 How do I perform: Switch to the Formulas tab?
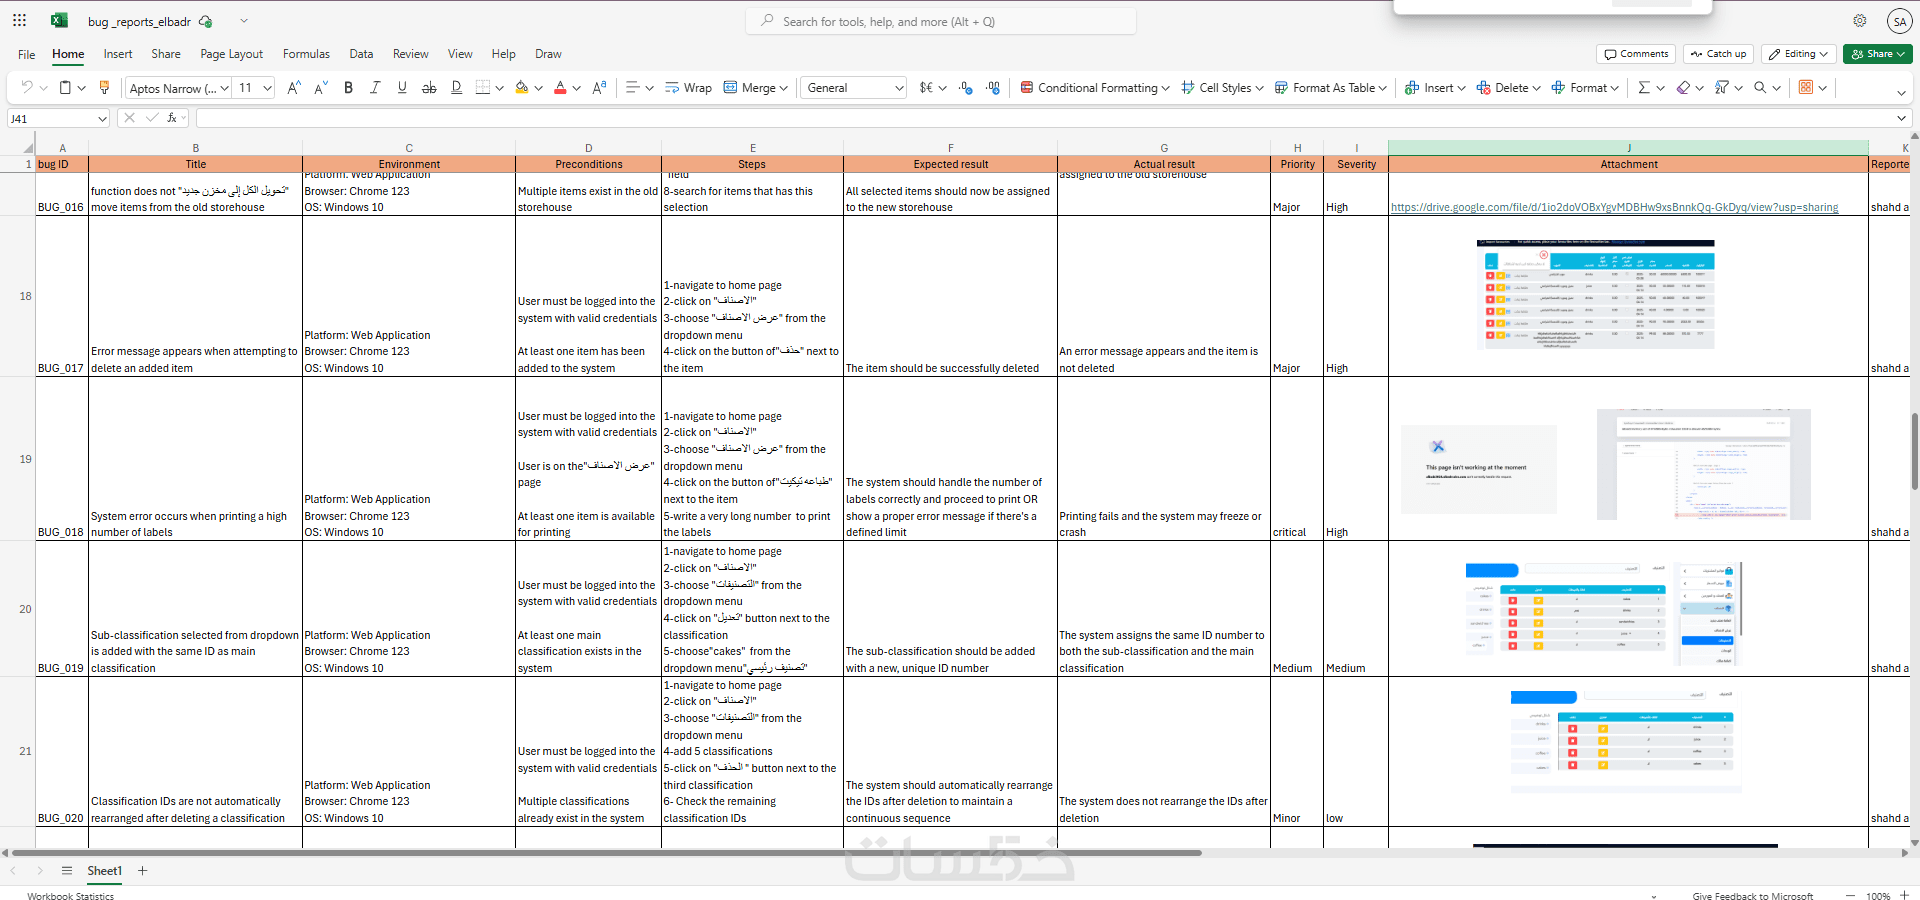(306, 54)
